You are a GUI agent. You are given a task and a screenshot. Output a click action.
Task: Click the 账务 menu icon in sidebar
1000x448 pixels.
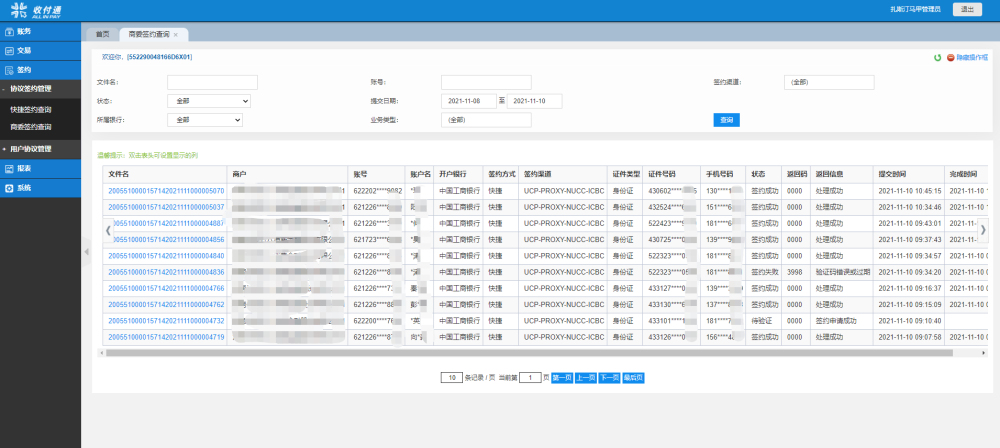tap(9, 31)
